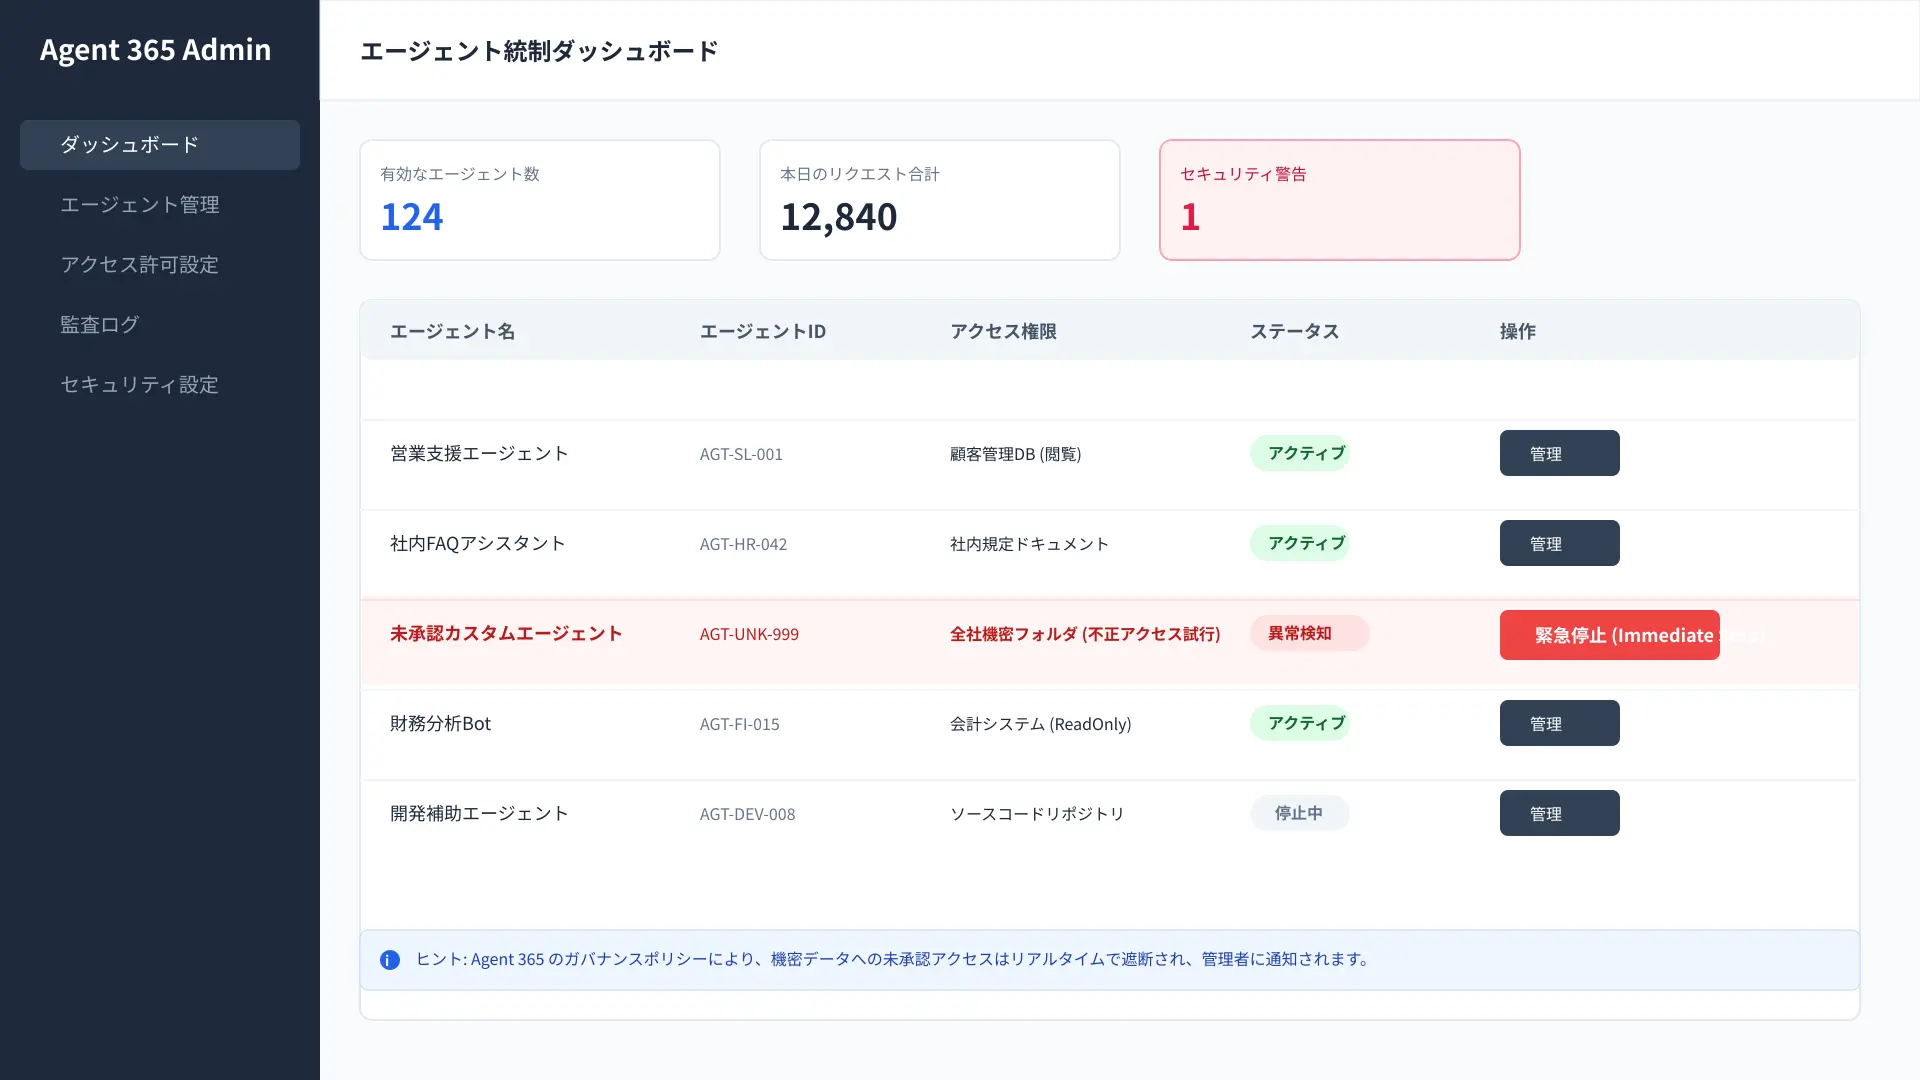Click the 開発補助エージェント name

pyautogui.click(x=479, y=813)
